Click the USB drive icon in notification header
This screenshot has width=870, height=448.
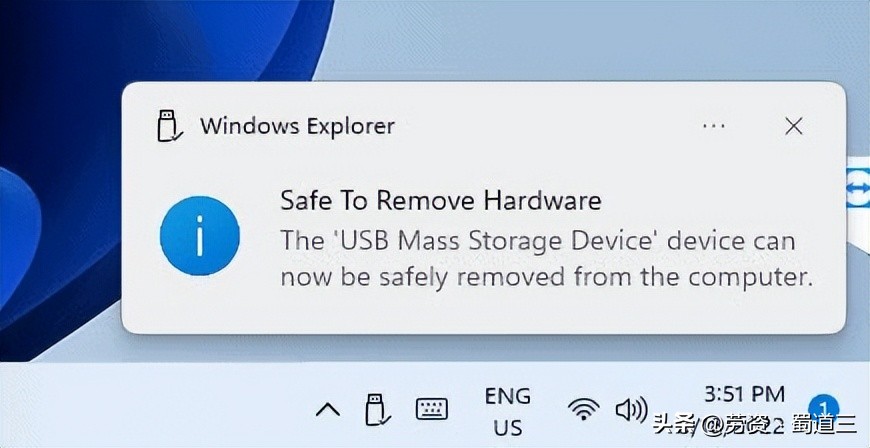[168, 127]
